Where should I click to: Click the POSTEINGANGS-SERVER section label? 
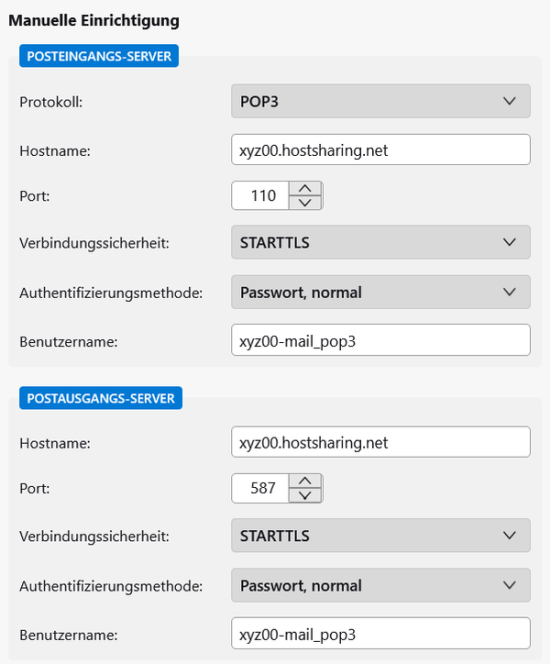pyautogui.click(x=99, y=56)
